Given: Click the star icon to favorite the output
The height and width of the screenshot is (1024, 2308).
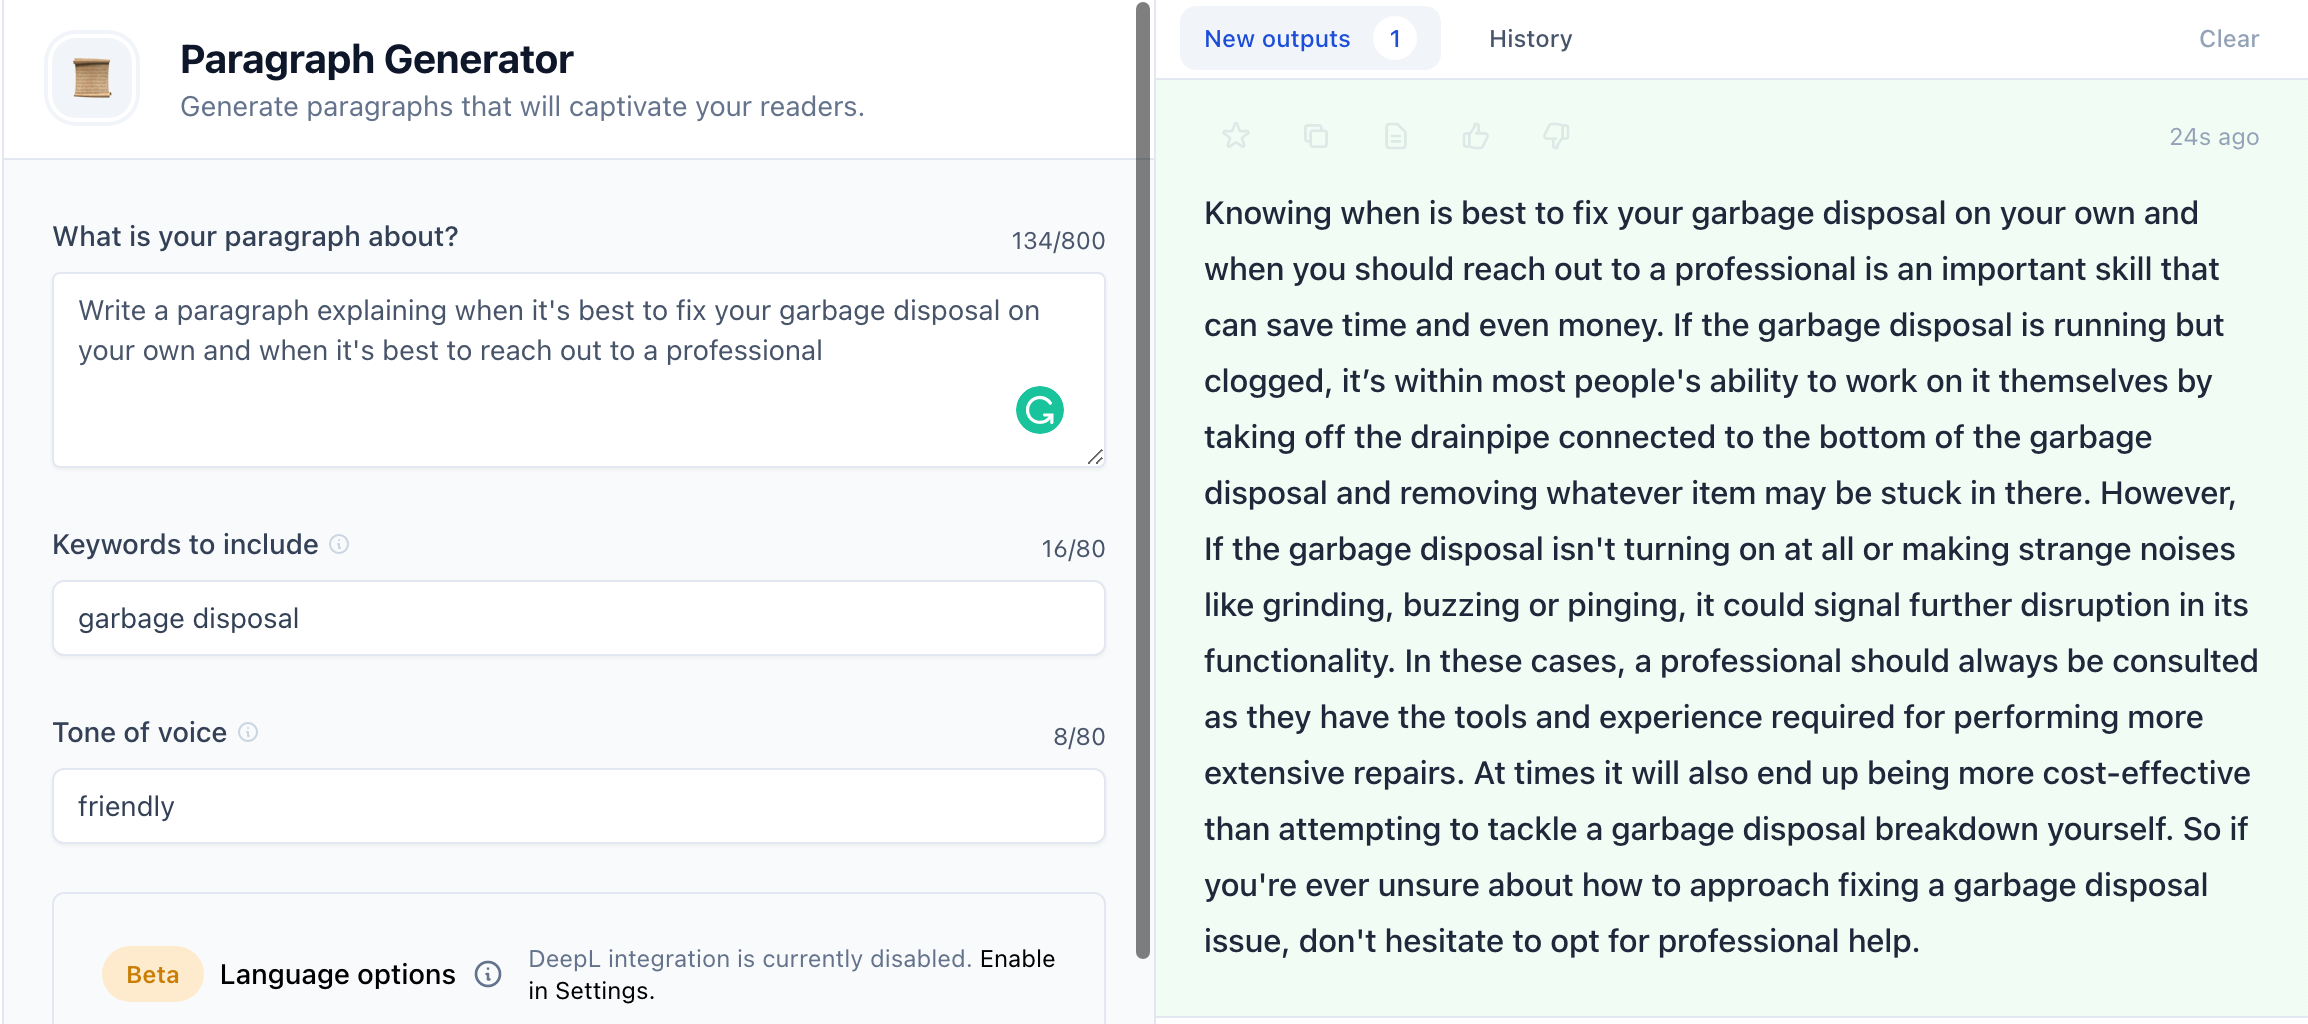Looking at the screenshot, I should [x=1236, y=136].
